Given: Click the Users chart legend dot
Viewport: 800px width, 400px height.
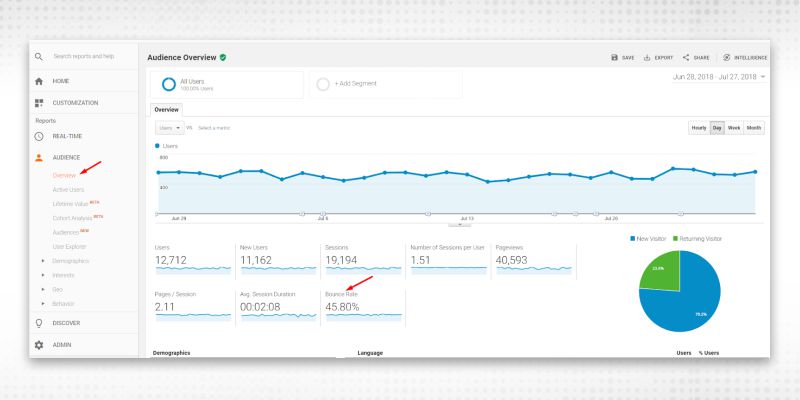Looking at the screenshot, I should pyautogui.click(x=157, y=146).
